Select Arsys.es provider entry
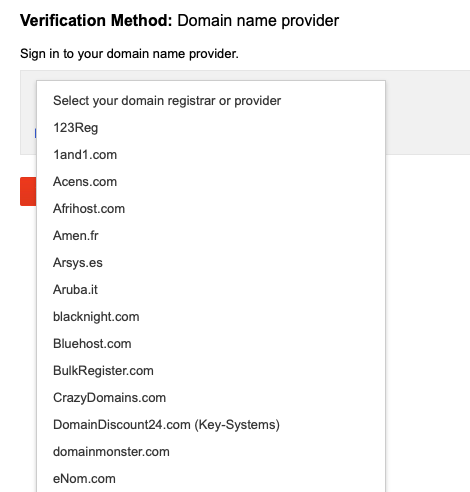470x492 pixels. tap(211, 263)
